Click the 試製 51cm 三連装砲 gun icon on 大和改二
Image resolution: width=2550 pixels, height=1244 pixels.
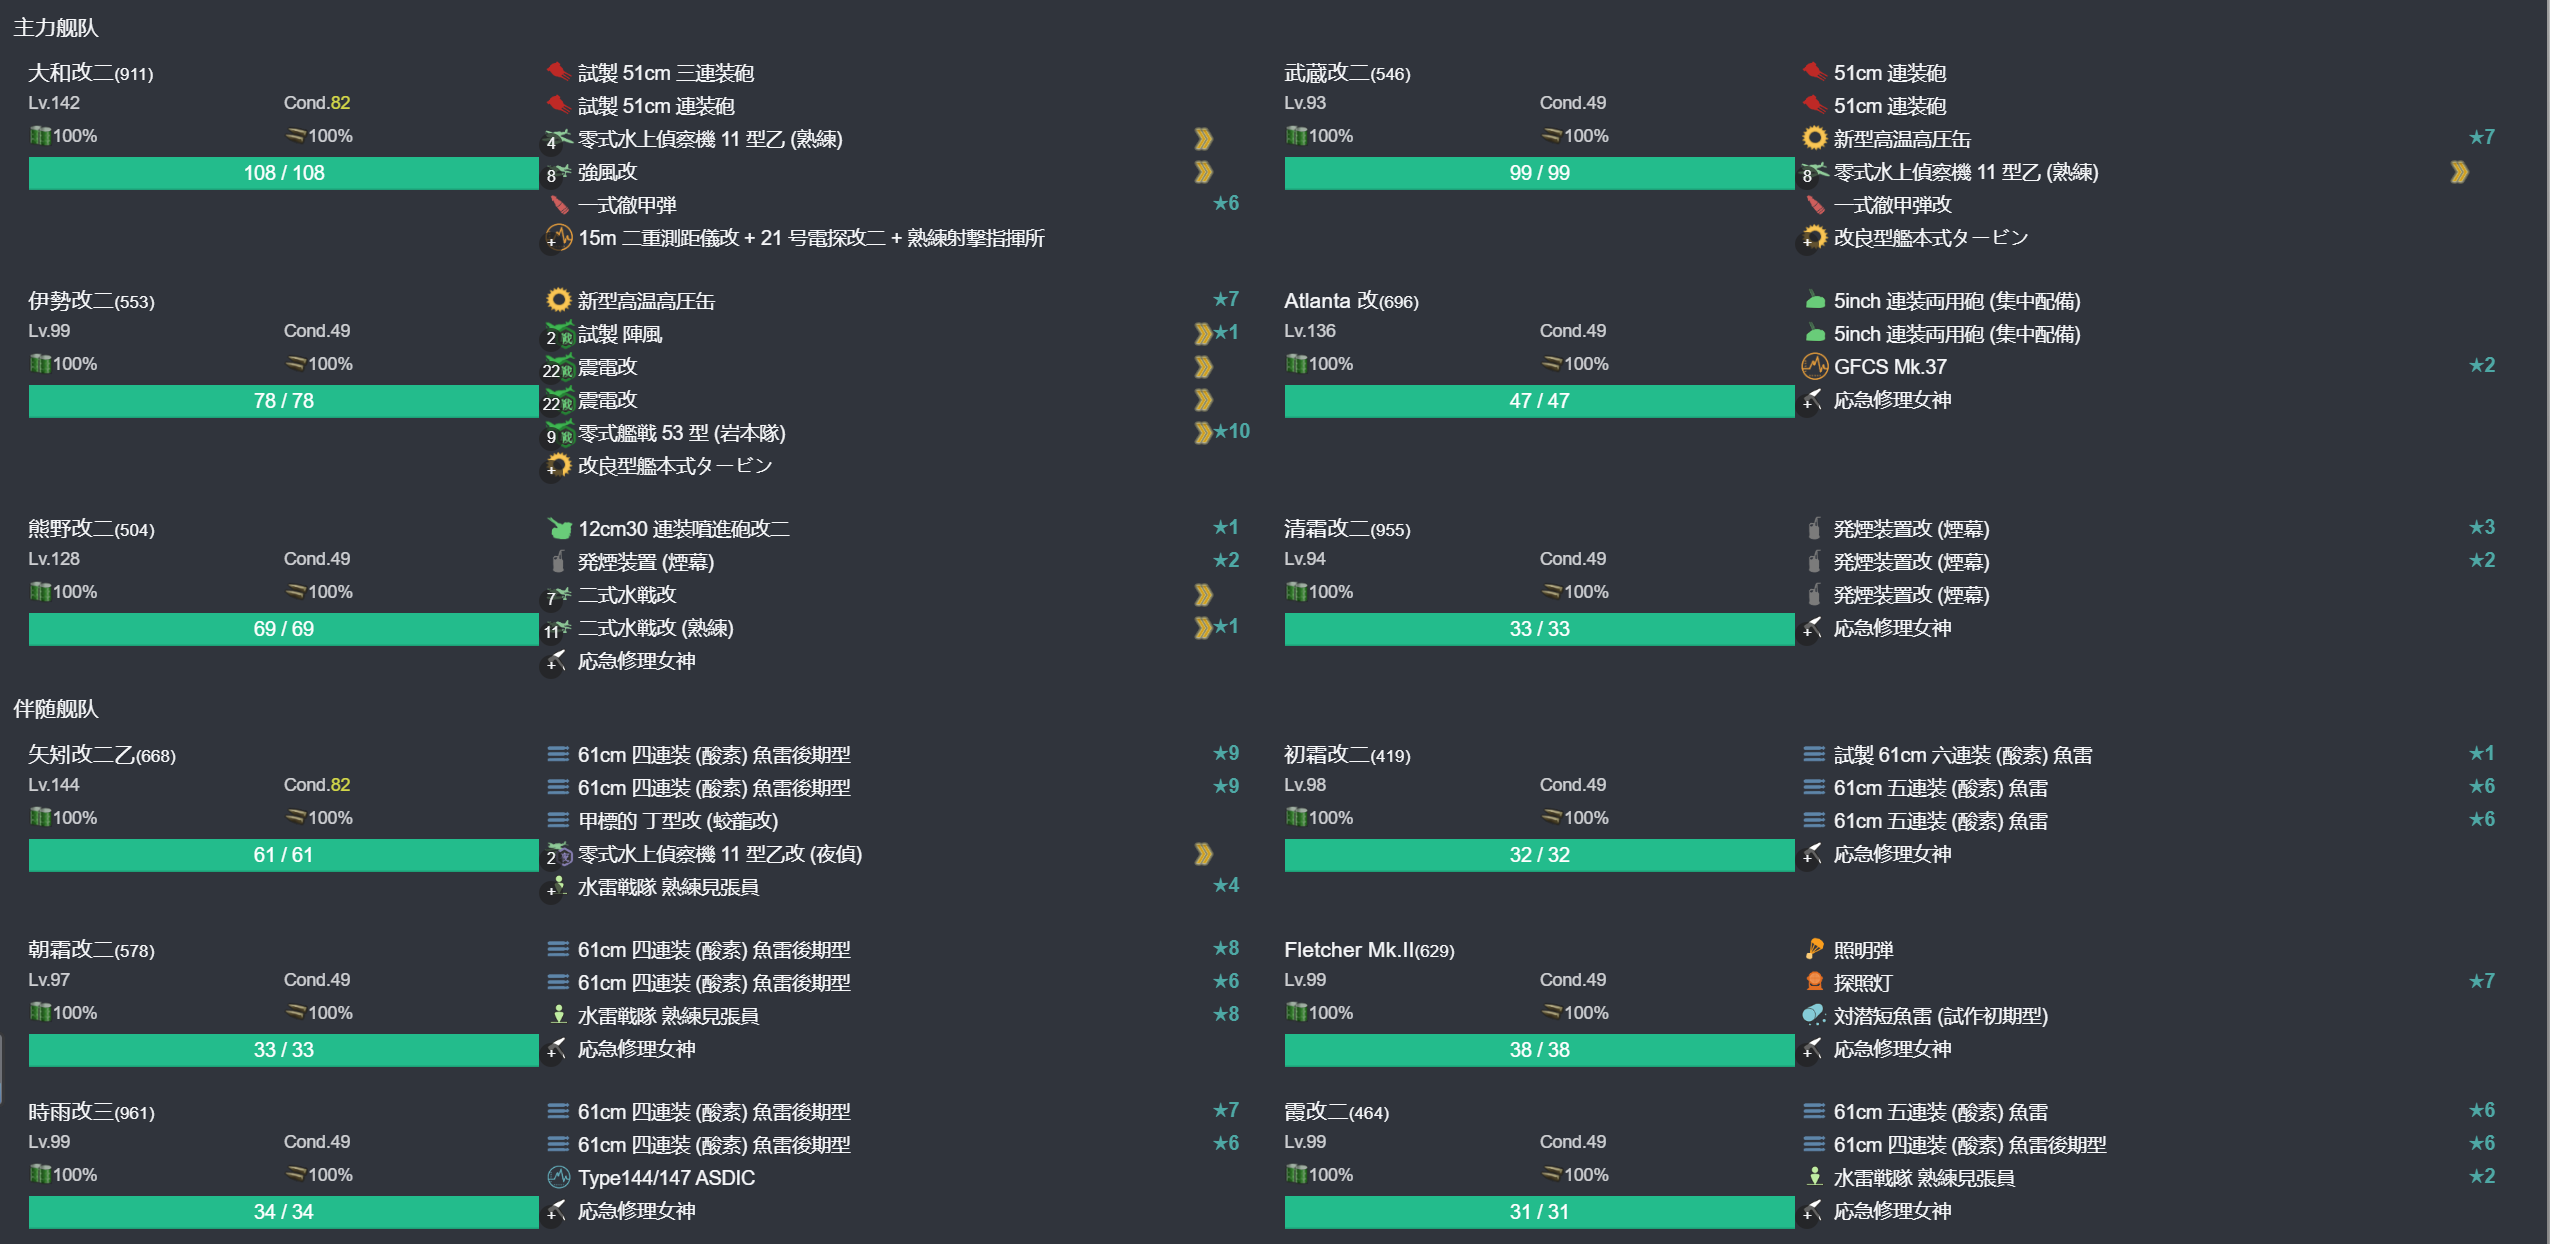tap(556, 73)
